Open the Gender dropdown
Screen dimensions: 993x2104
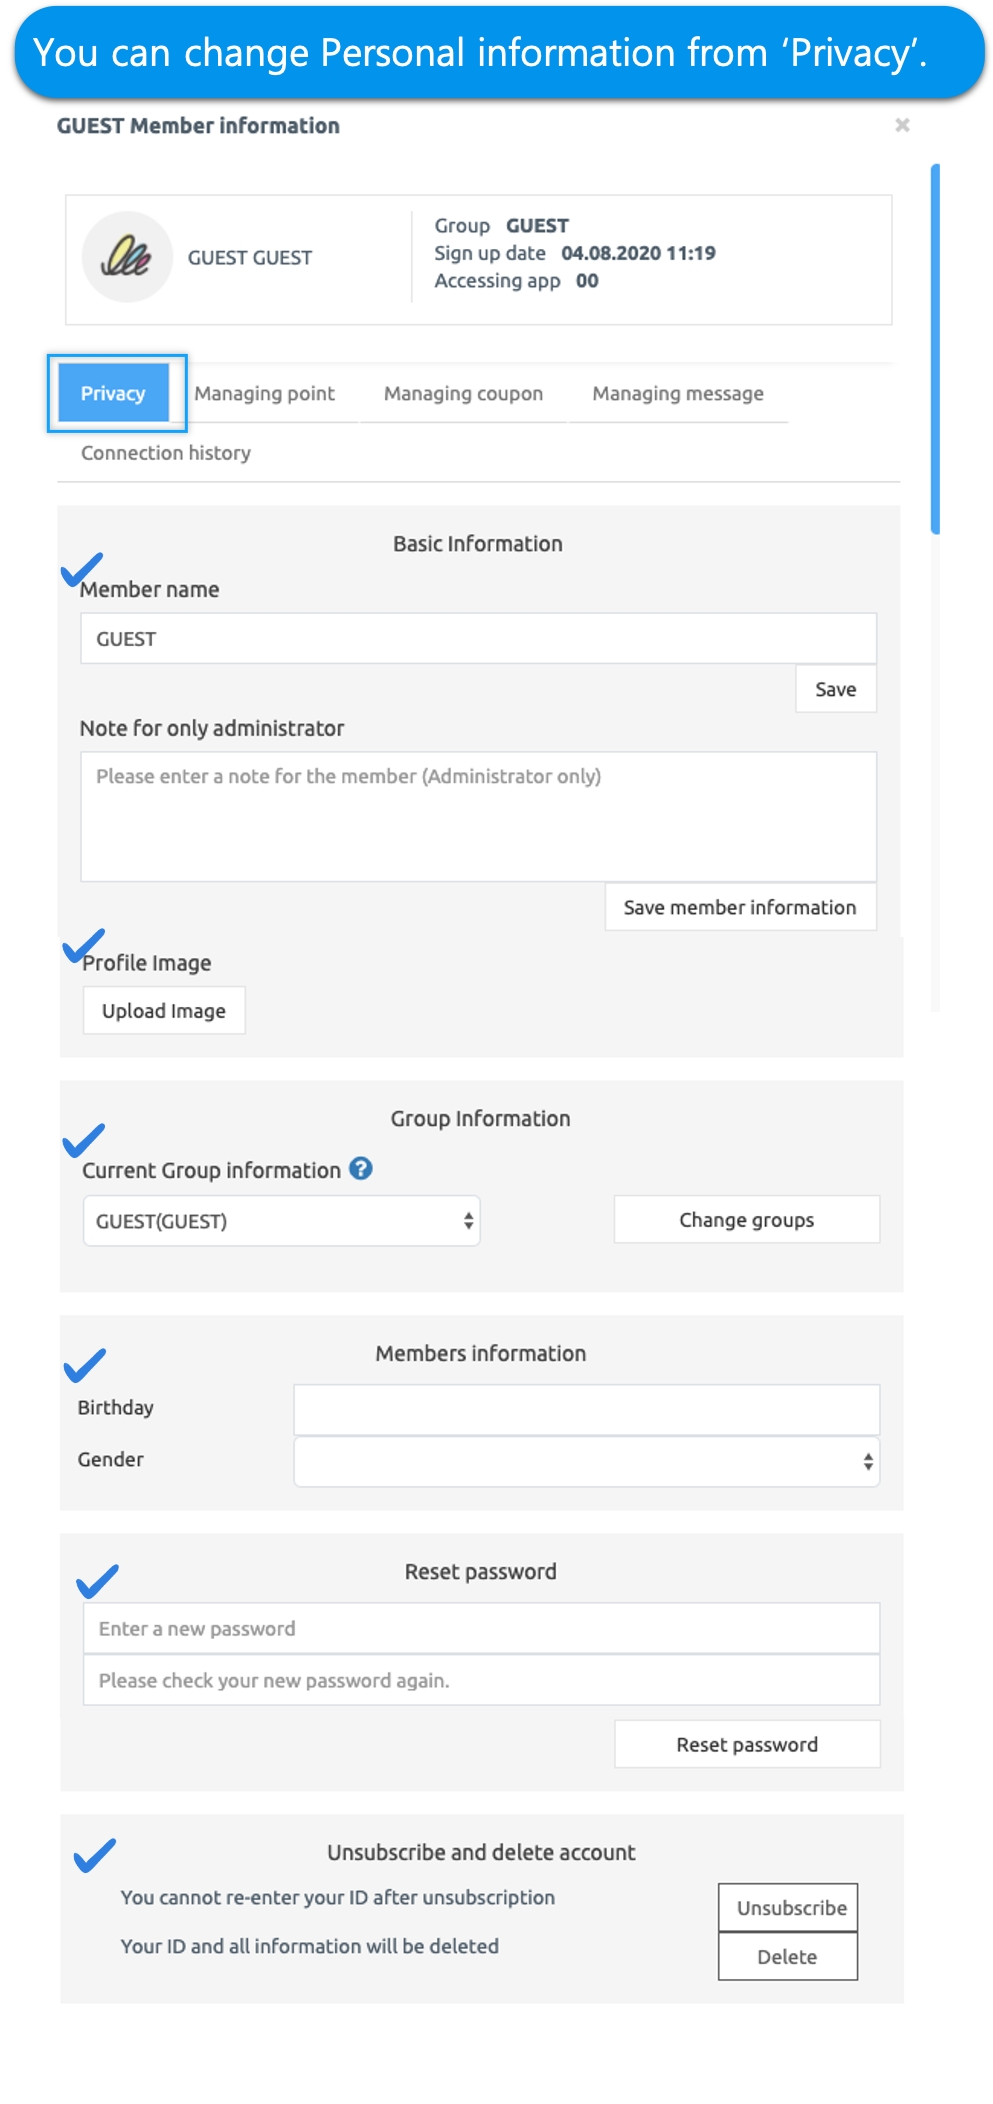click(x=587, y=1461)
